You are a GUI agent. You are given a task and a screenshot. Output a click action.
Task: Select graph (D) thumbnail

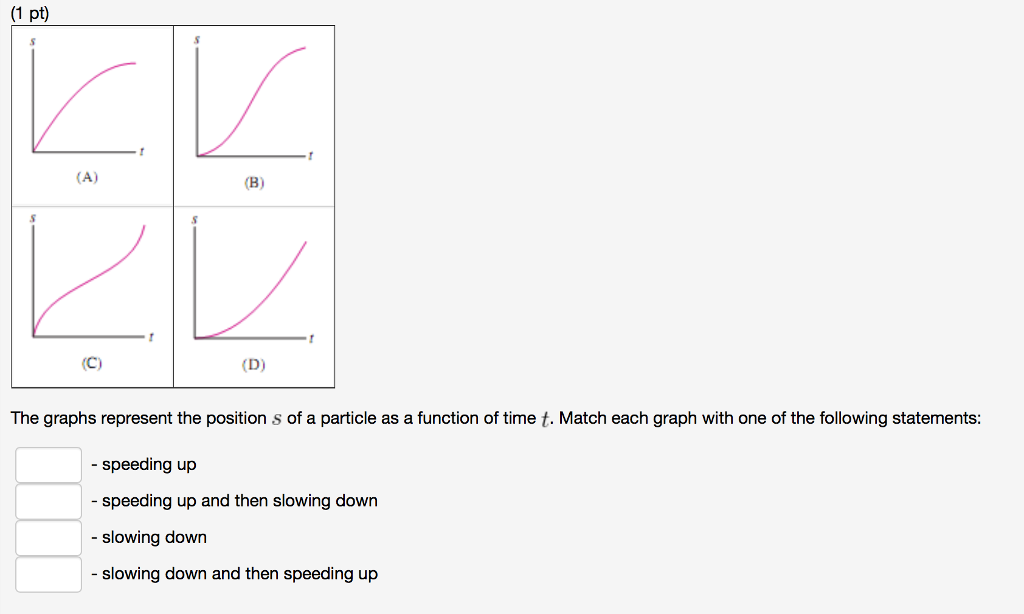(254, 285)
